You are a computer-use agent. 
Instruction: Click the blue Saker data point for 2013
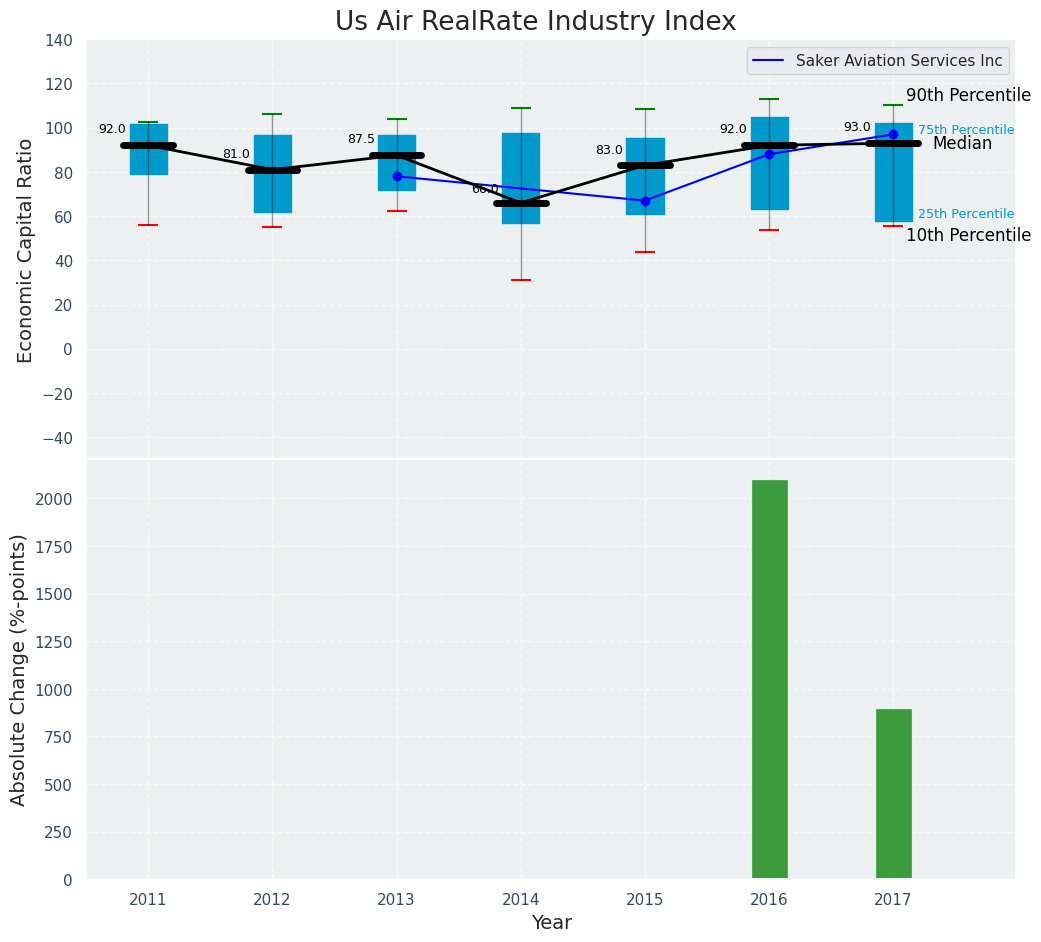(x=397, y=176)
